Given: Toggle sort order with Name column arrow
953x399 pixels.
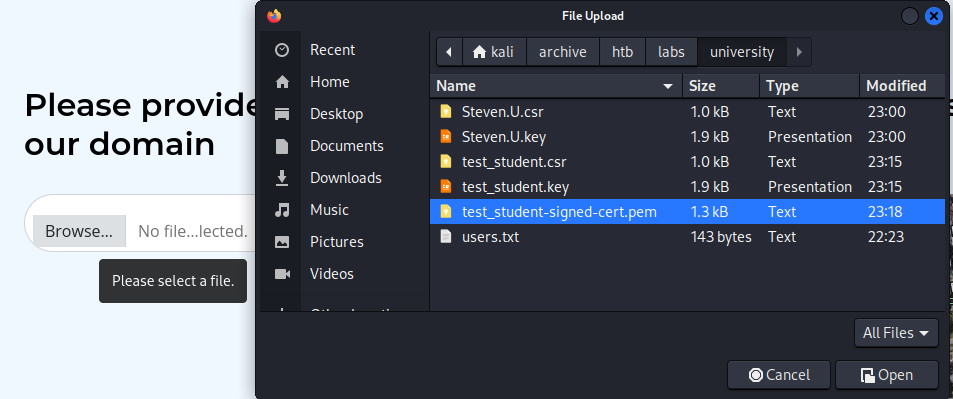Looking at the screenshot, I should (668, 86).
